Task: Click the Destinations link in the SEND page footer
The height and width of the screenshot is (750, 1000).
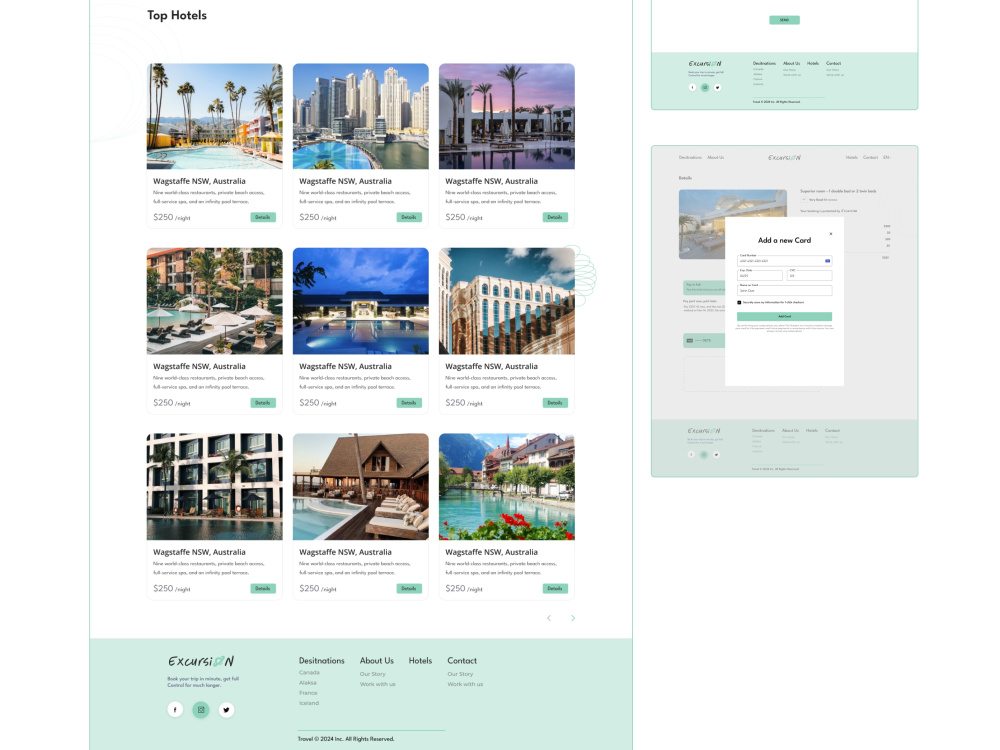Action: (x=764, y=64)
